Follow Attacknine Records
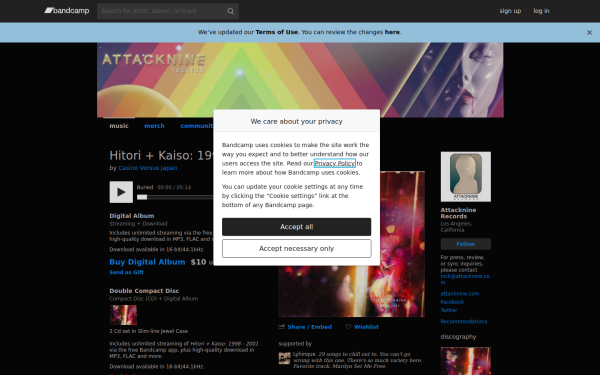Image resolution: width=600 pixels, height=375 pixels. 465,244
